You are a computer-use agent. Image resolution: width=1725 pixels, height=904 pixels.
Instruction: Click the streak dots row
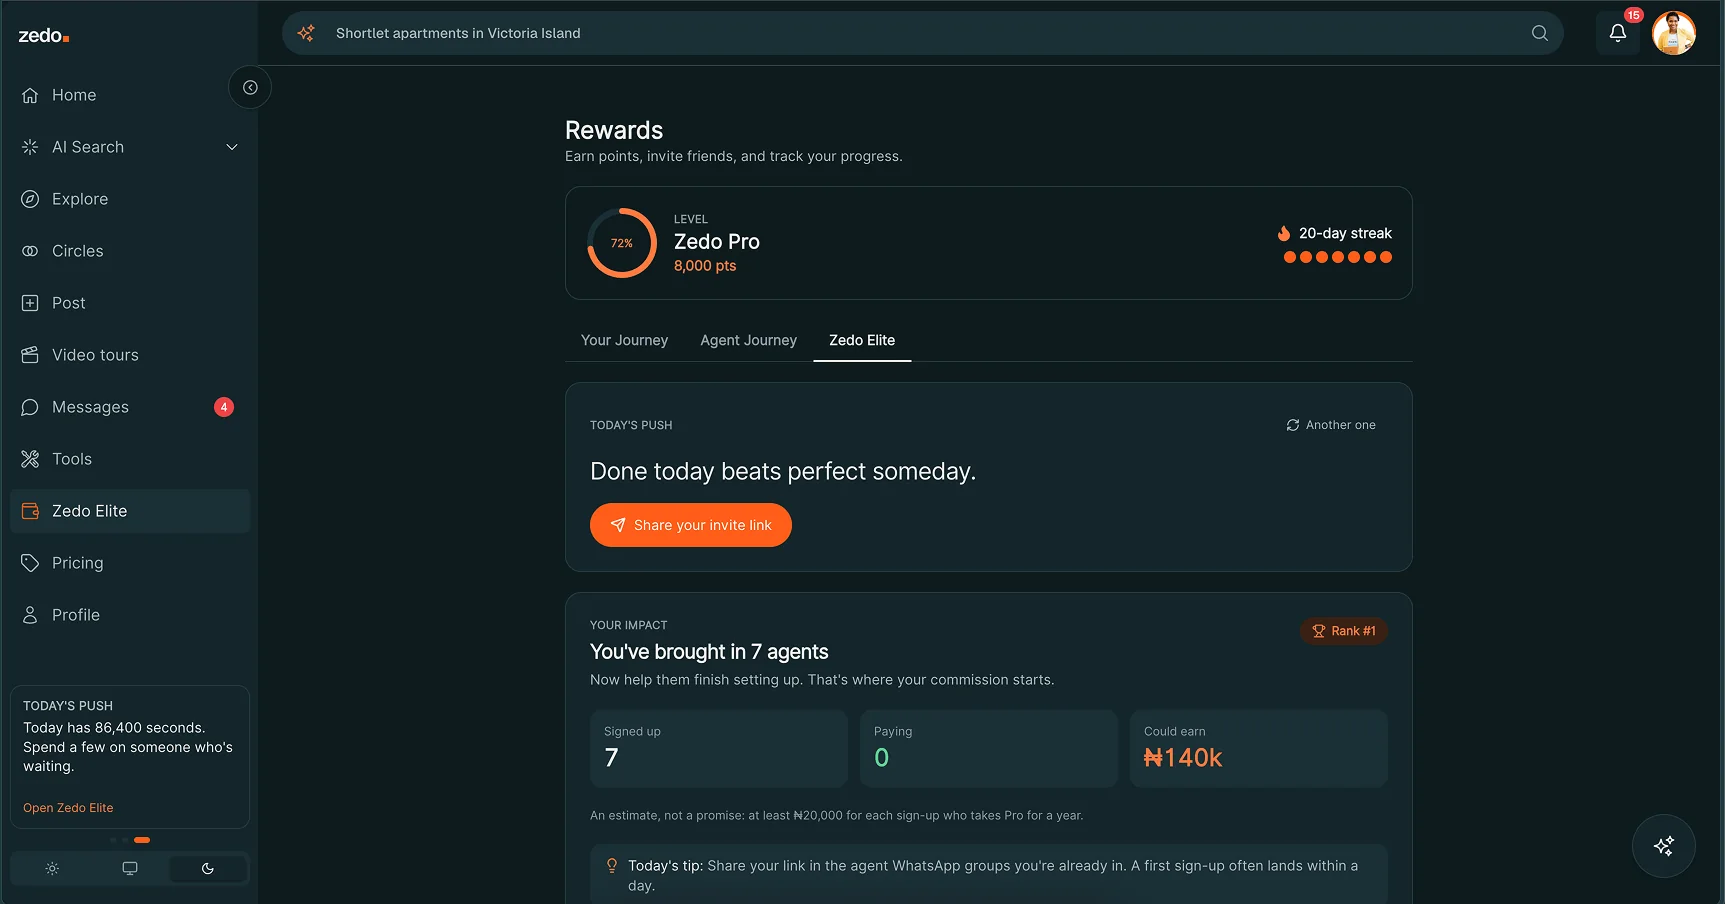point(1338,257)
